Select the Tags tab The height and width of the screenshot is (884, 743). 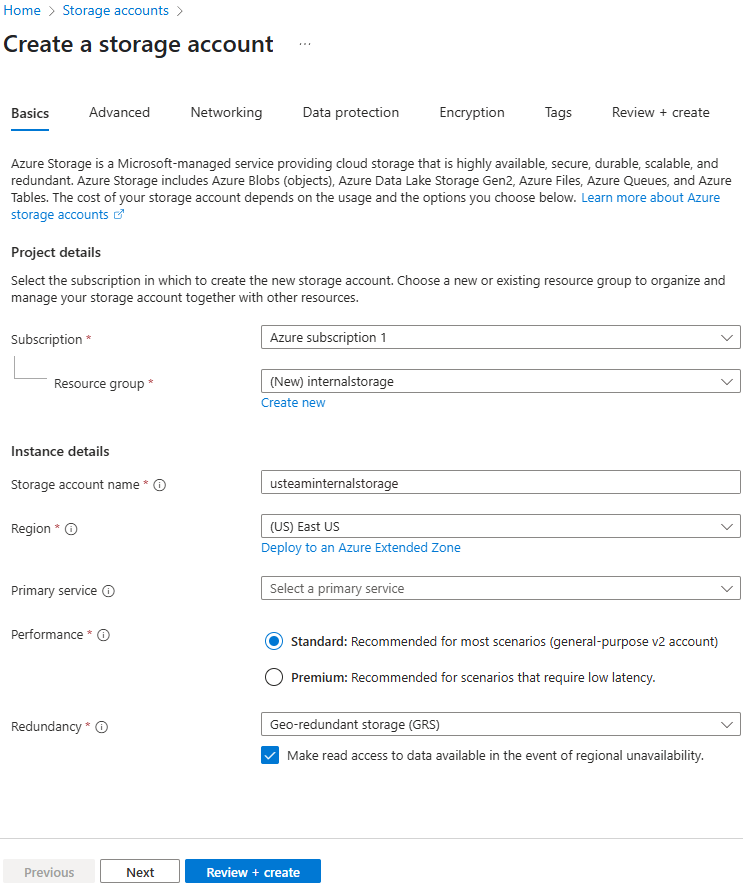558,113
